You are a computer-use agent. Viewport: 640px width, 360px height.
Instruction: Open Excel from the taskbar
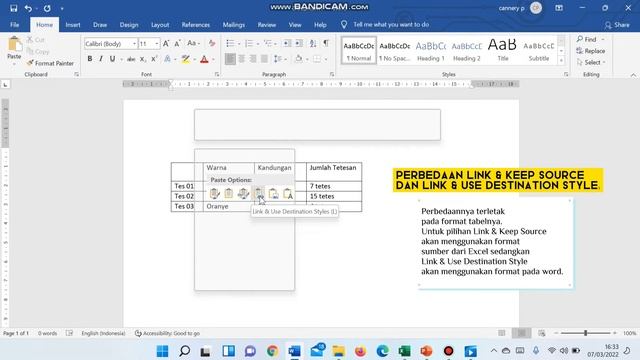404,351
